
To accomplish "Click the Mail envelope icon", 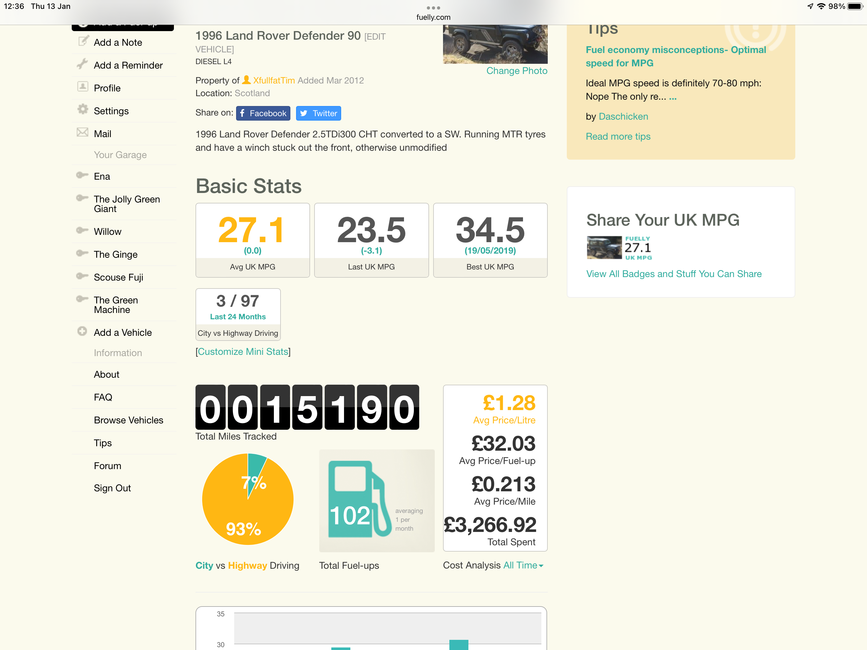I will [82, 132].
